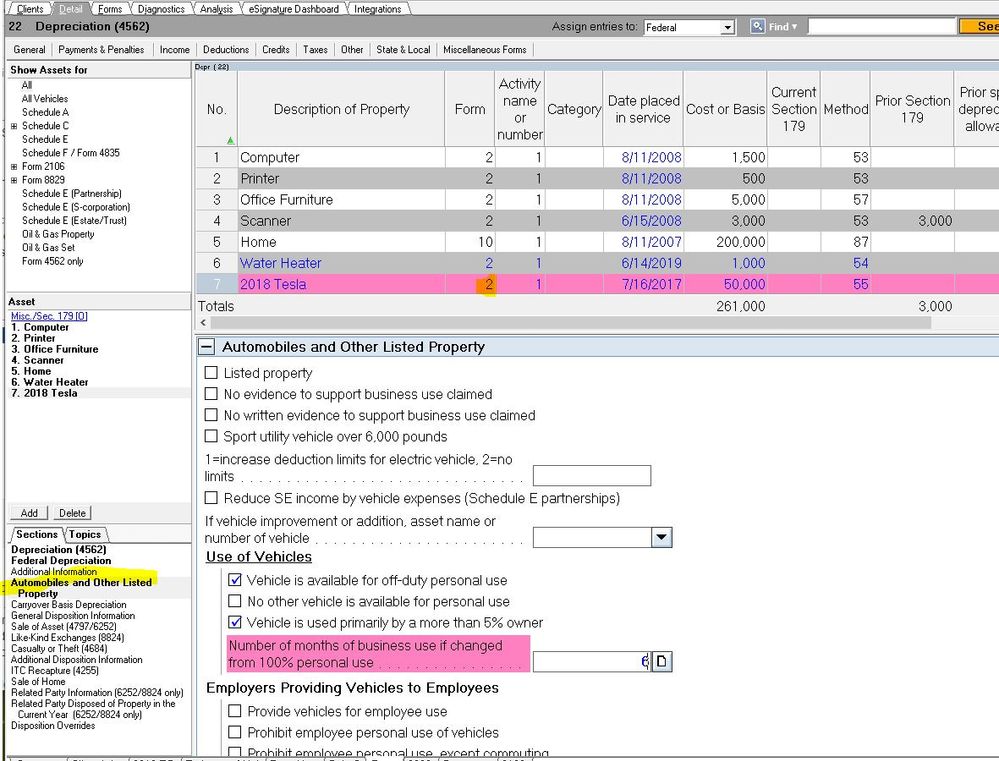Collapse the Automobiles and Other Listed Property section

pos(207,347)
